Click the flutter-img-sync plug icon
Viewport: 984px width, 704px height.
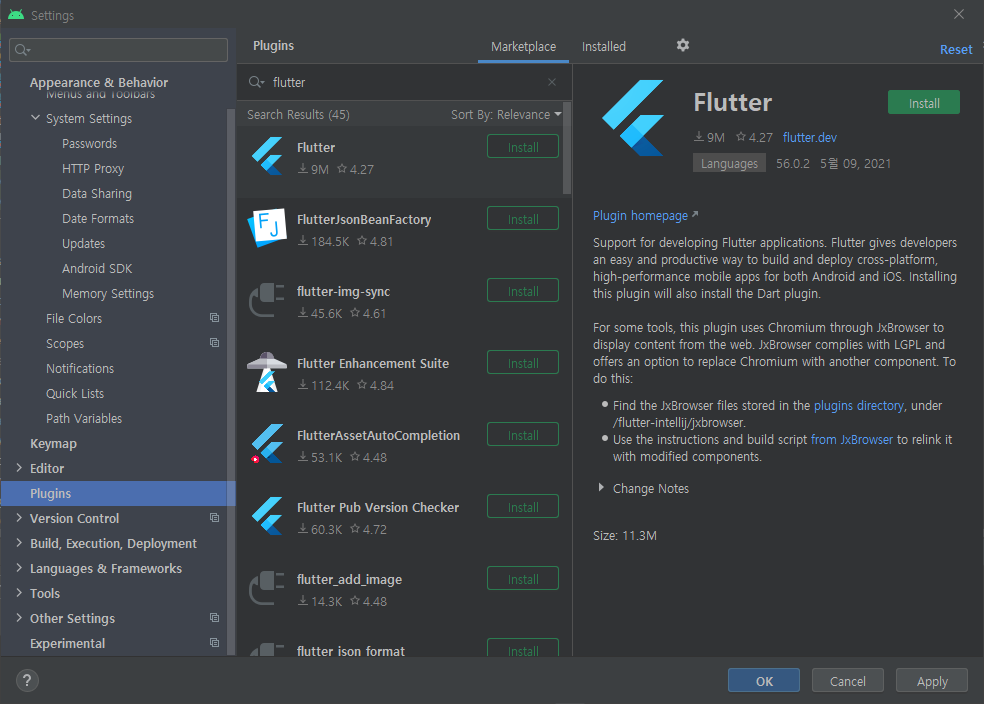[267, 301]
